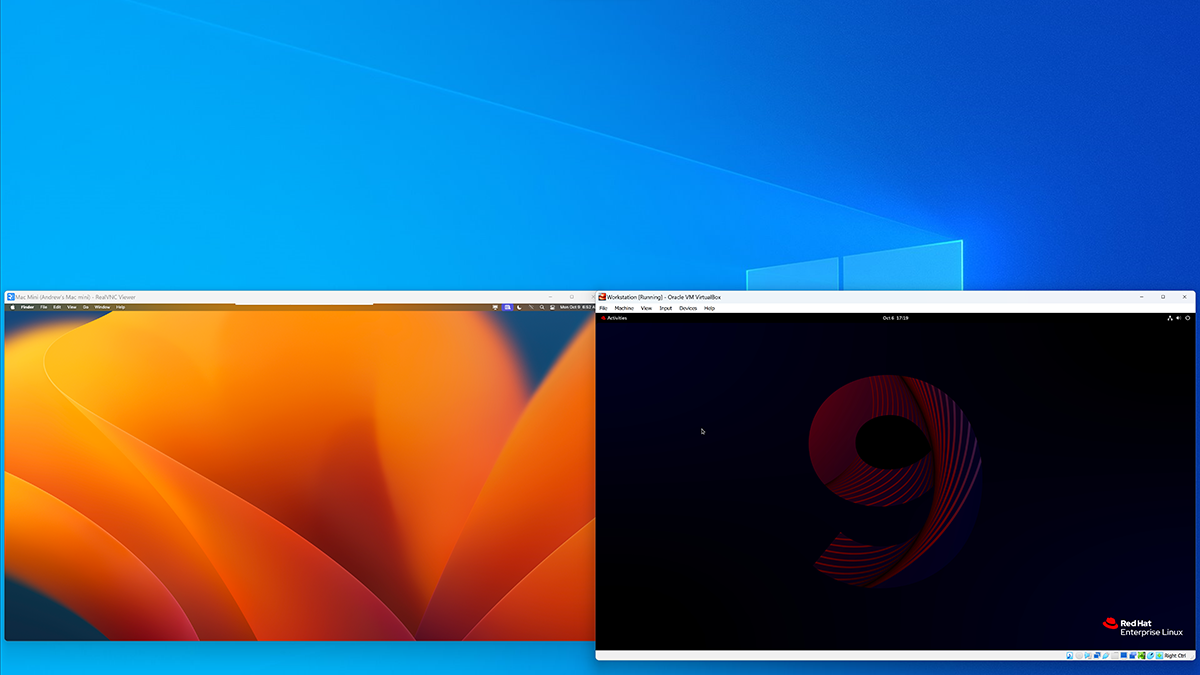Screen dimensions: 1200x675
Task: Click the VirtualBox icon in Workstation title bar
Action: tap(602, 297)
